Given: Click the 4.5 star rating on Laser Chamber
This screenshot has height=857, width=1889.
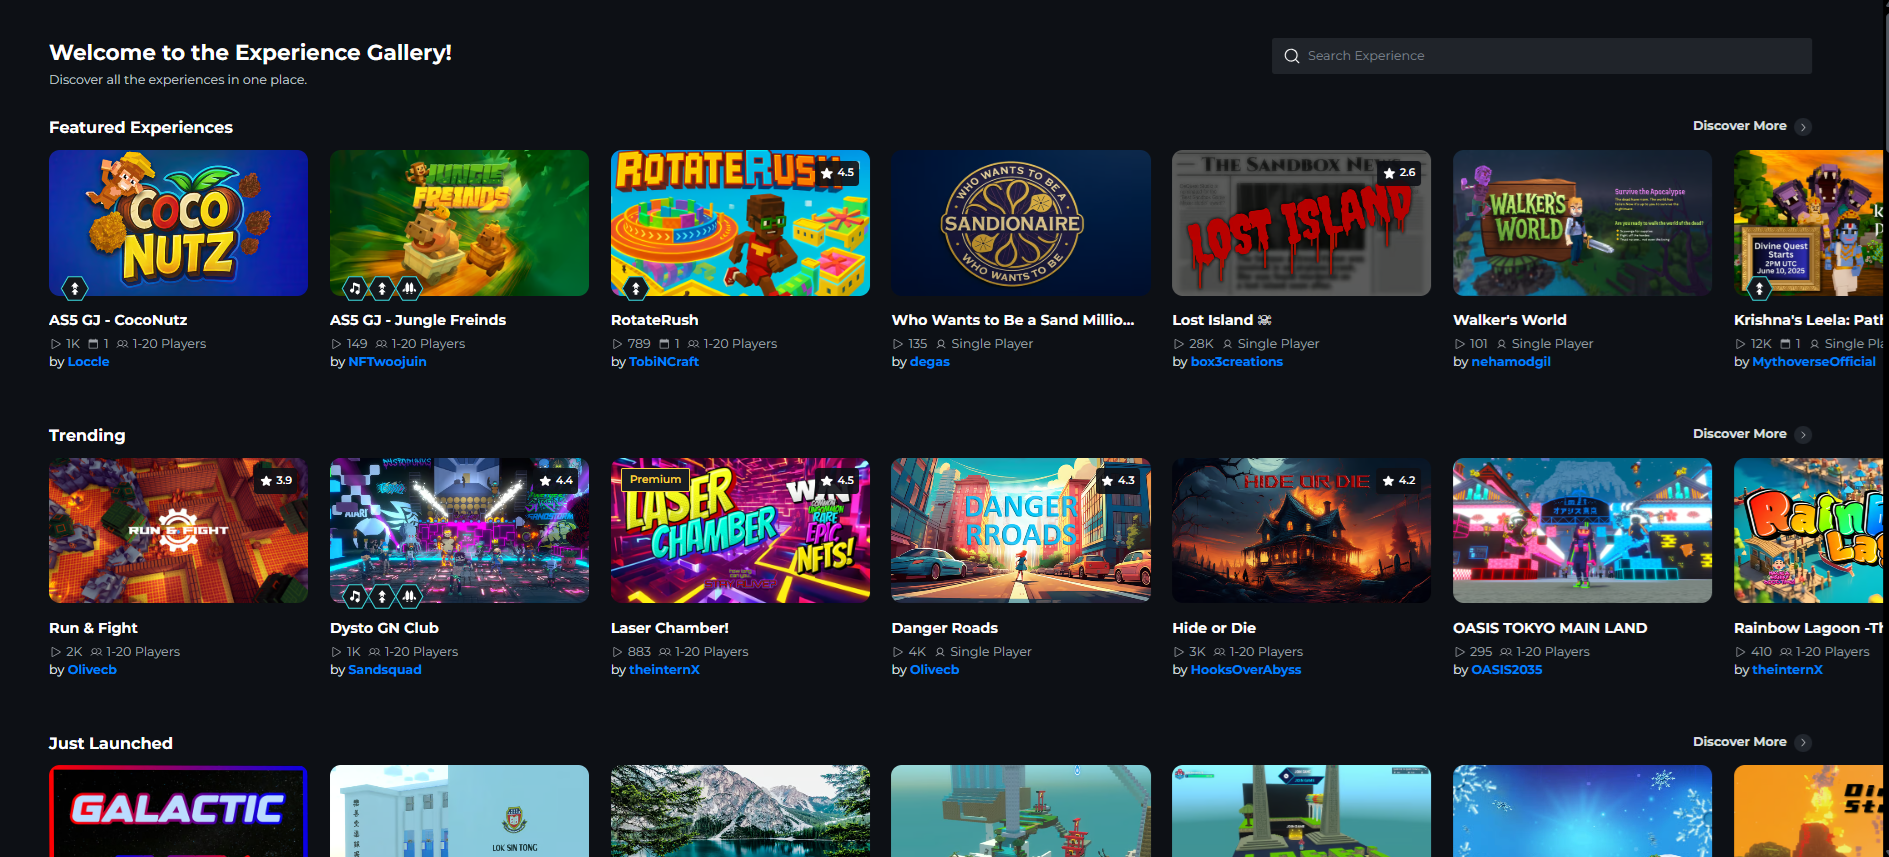Looking at the screenshot, I should pyautogui.click(x=838, y=480).
